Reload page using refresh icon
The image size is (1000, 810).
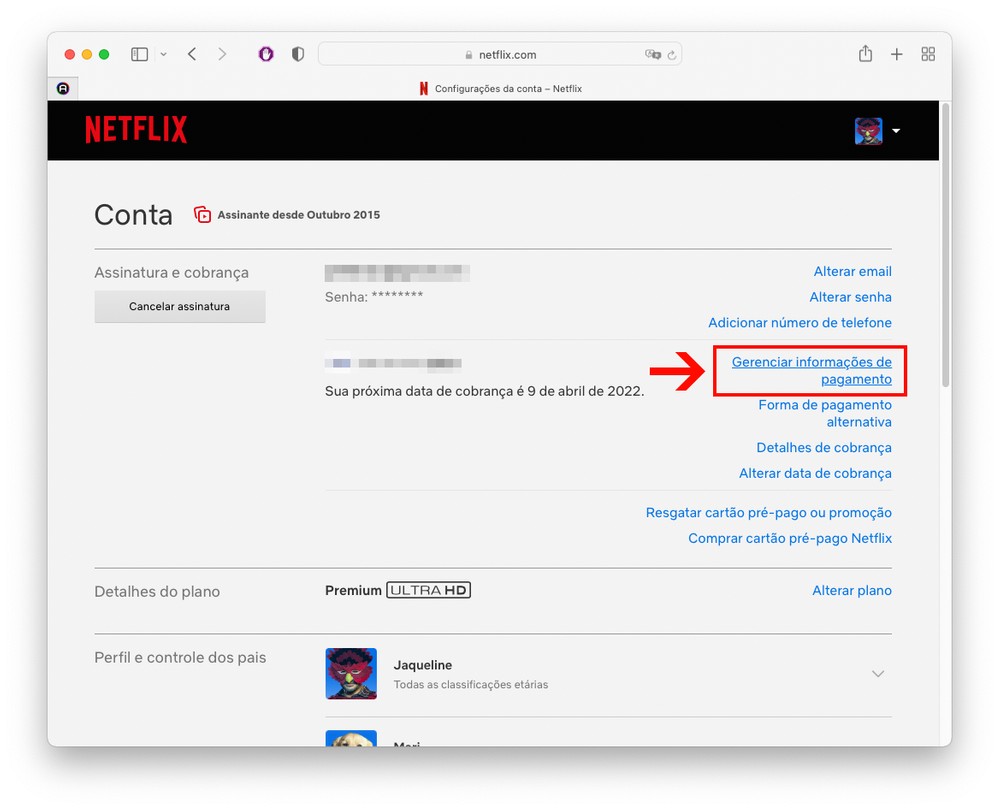(x=672, y=55)
